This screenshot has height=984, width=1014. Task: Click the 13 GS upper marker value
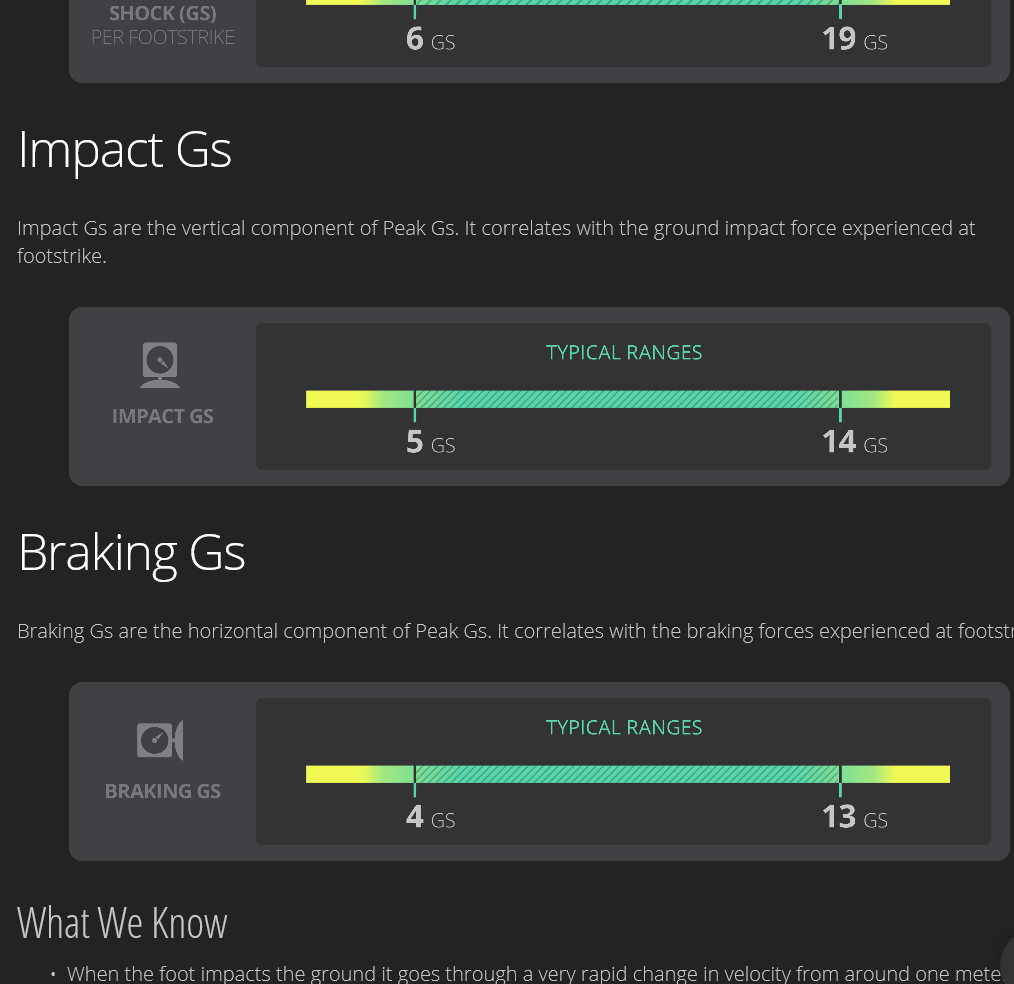[854, 817]
